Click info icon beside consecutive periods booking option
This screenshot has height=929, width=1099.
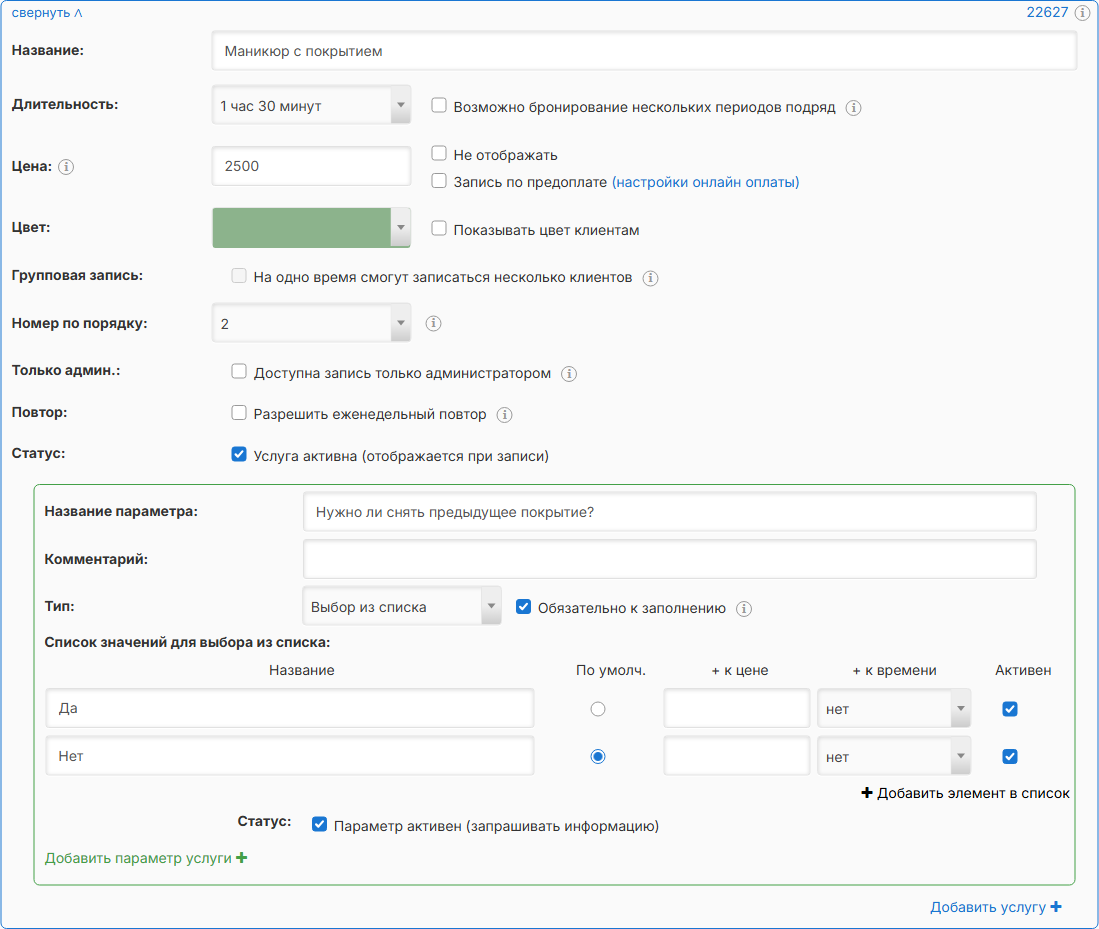pos(853,107)
